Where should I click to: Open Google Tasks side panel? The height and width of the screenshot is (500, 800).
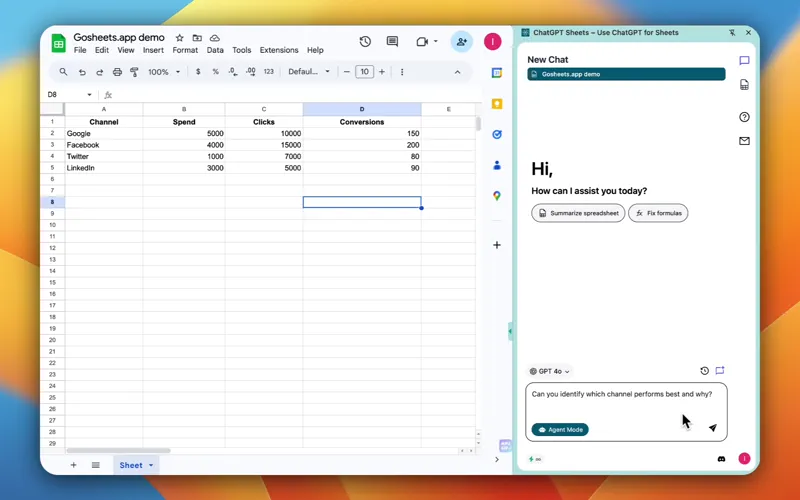tap(497, 135)
